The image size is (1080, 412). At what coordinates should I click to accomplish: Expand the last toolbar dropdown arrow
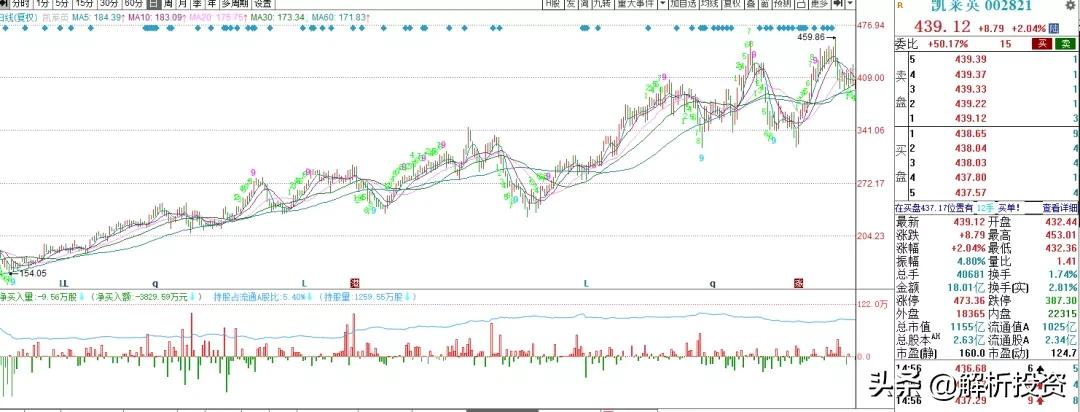(x=850, y=3)
